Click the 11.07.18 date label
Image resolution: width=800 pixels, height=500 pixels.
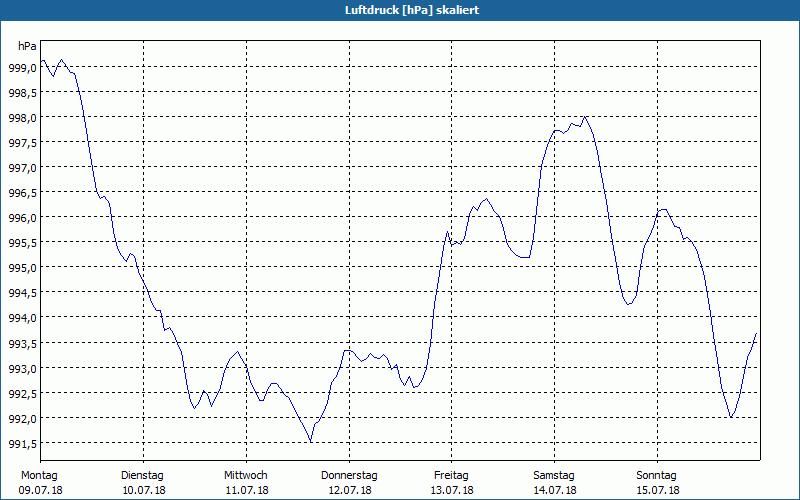pyautogui.click(x=247, y=490)
